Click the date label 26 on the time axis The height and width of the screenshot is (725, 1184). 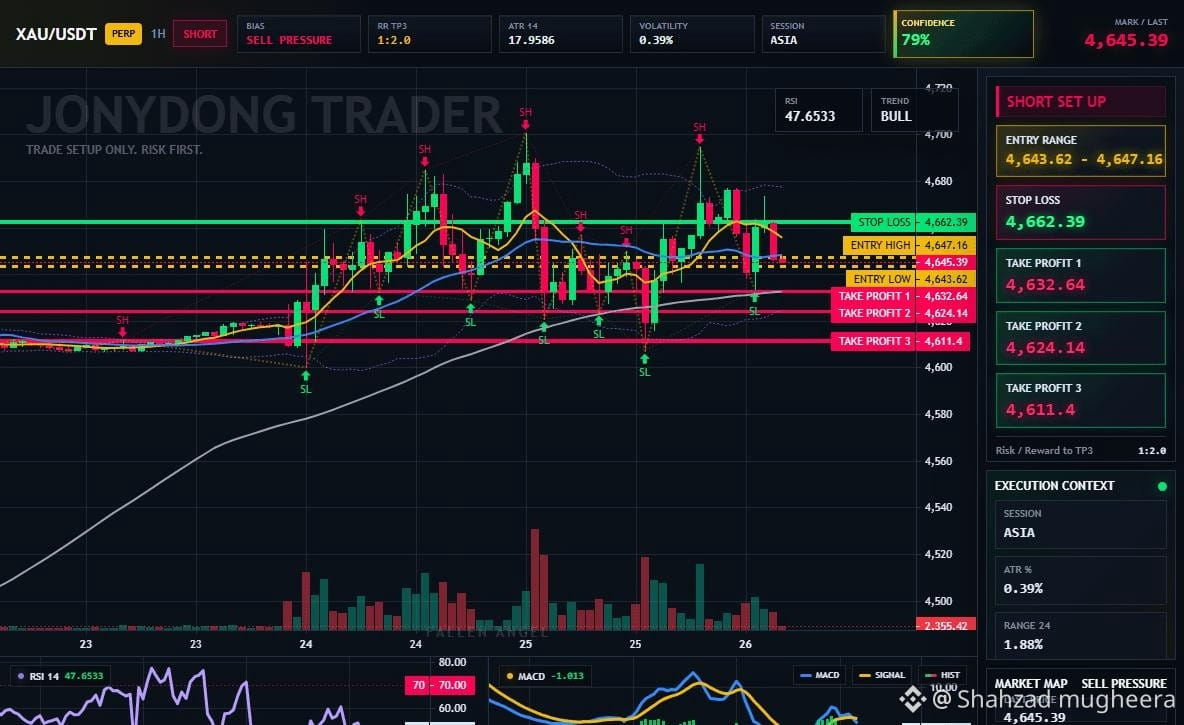click(x=745, y=644)
